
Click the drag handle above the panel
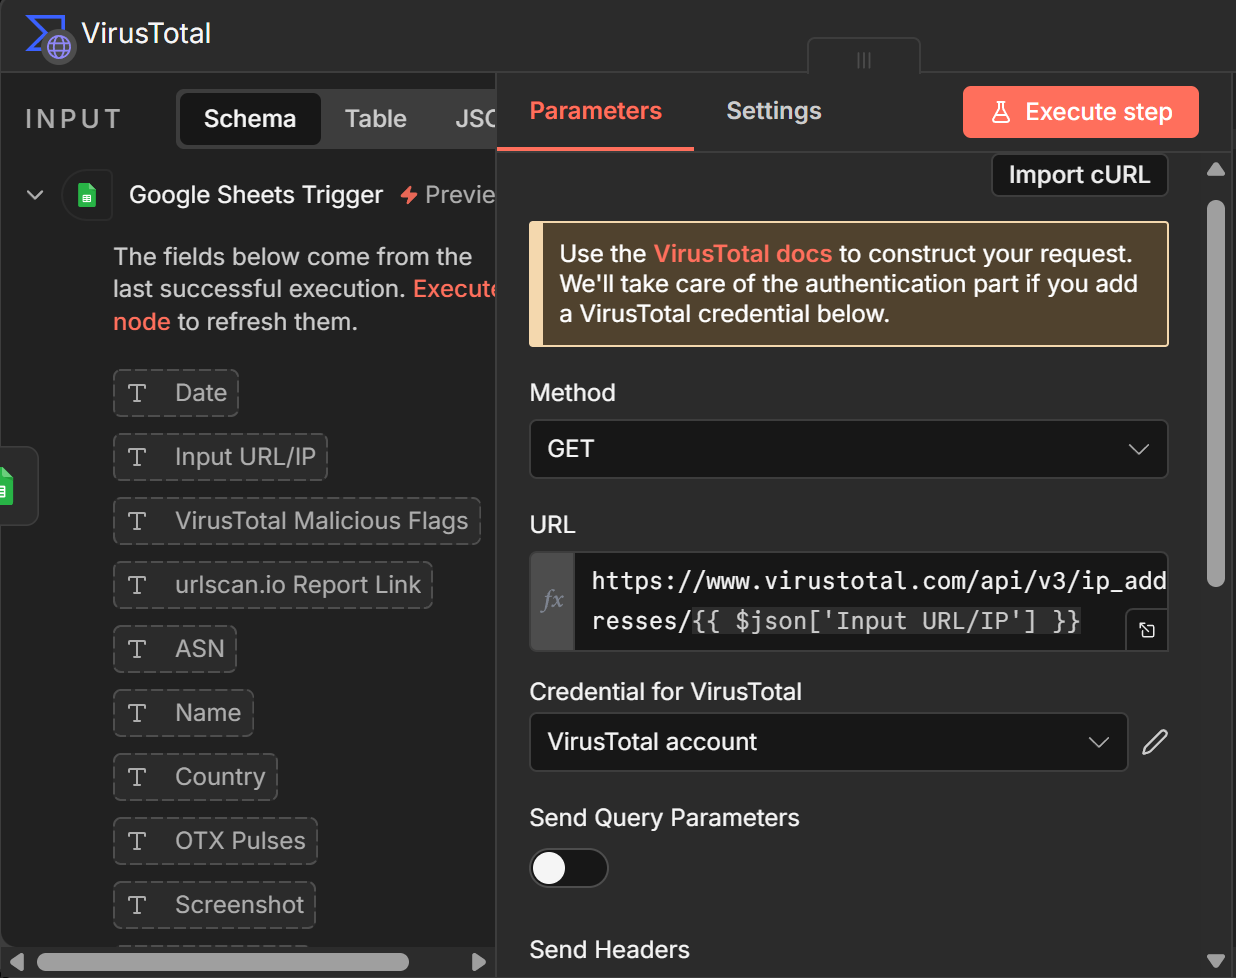tap(864, 60)
